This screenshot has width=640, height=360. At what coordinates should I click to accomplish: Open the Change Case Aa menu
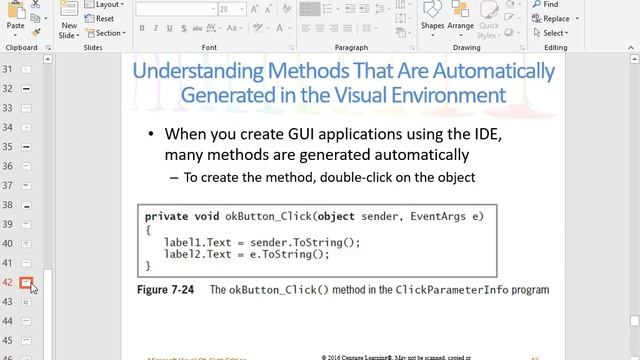(234, 28)
